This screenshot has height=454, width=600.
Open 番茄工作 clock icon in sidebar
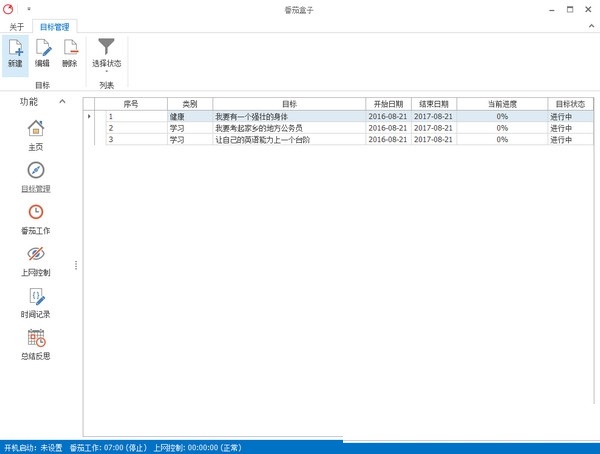click(36, 212)
